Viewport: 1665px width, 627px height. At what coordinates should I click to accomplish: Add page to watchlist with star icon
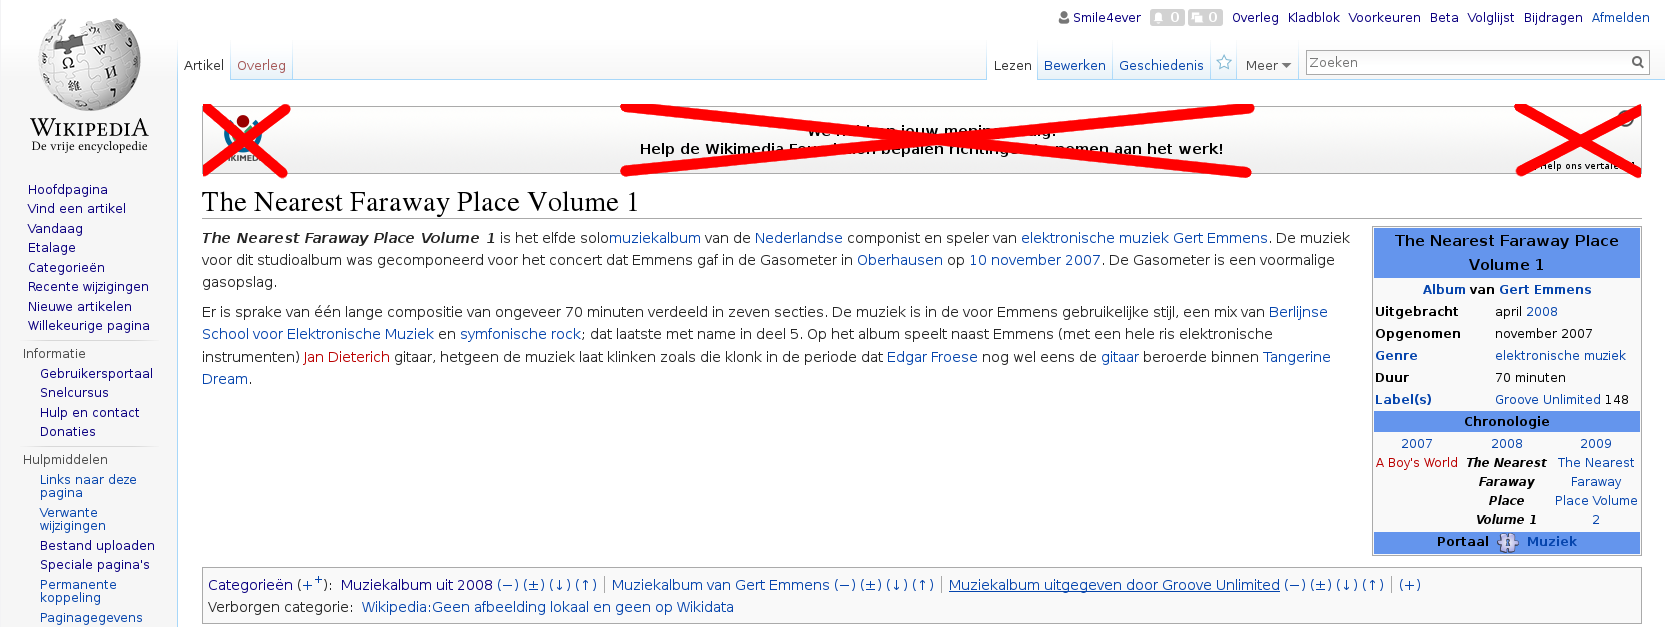(1224, 63)
